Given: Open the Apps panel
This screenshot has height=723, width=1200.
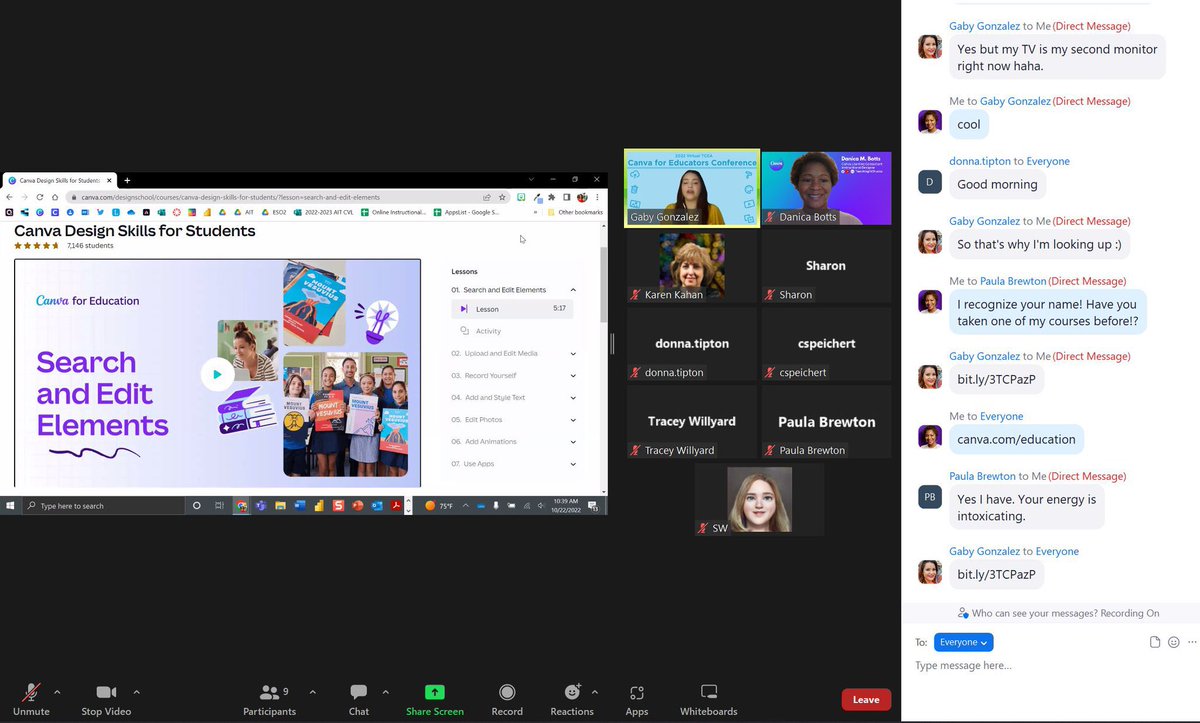Looking at the screenshot, I should pos(637,698).
